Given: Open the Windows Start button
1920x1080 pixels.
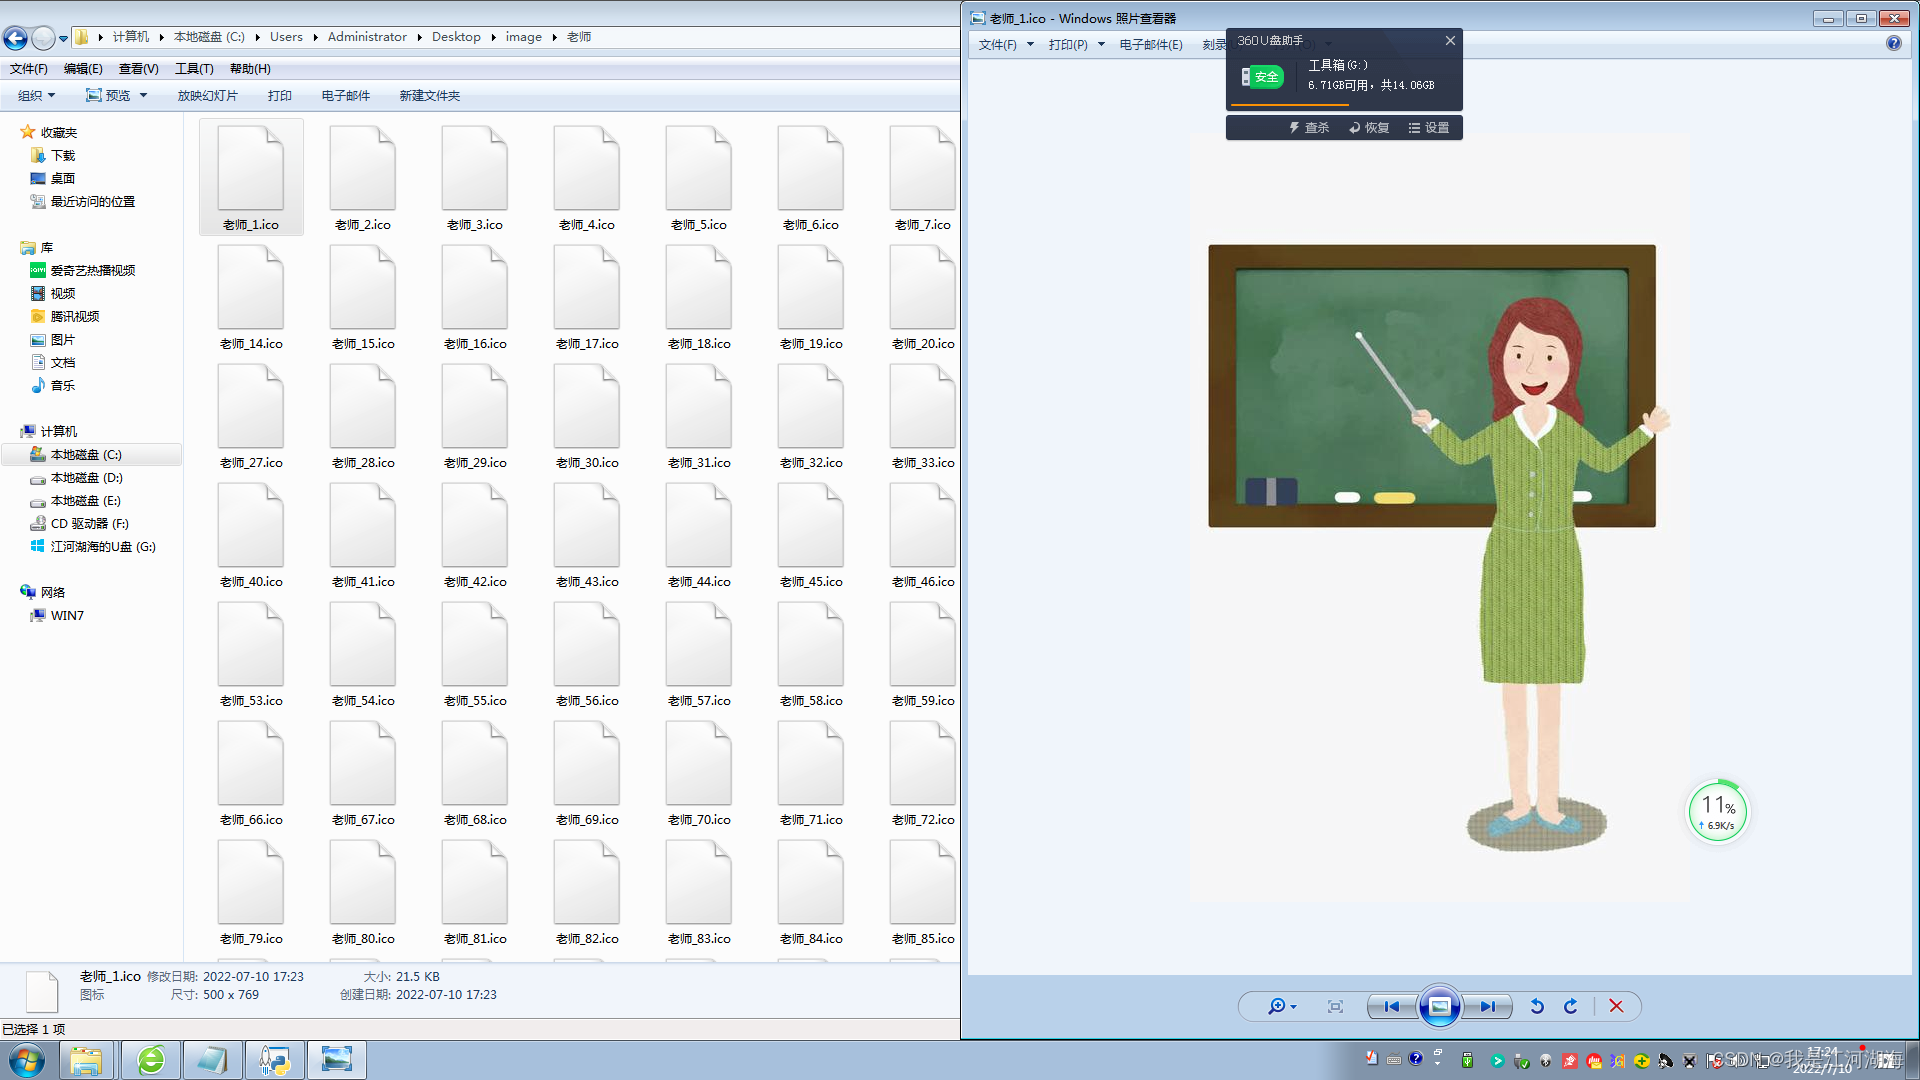Looking at the screenshot, I should [27, 1060].
